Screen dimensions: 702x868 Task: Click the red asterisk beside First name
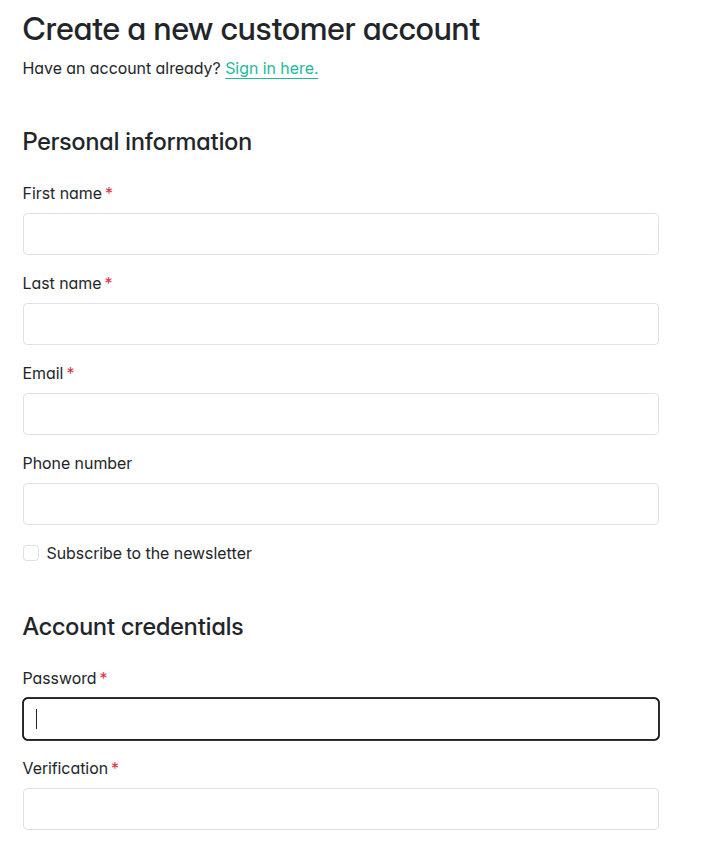[x=109, y=192]
